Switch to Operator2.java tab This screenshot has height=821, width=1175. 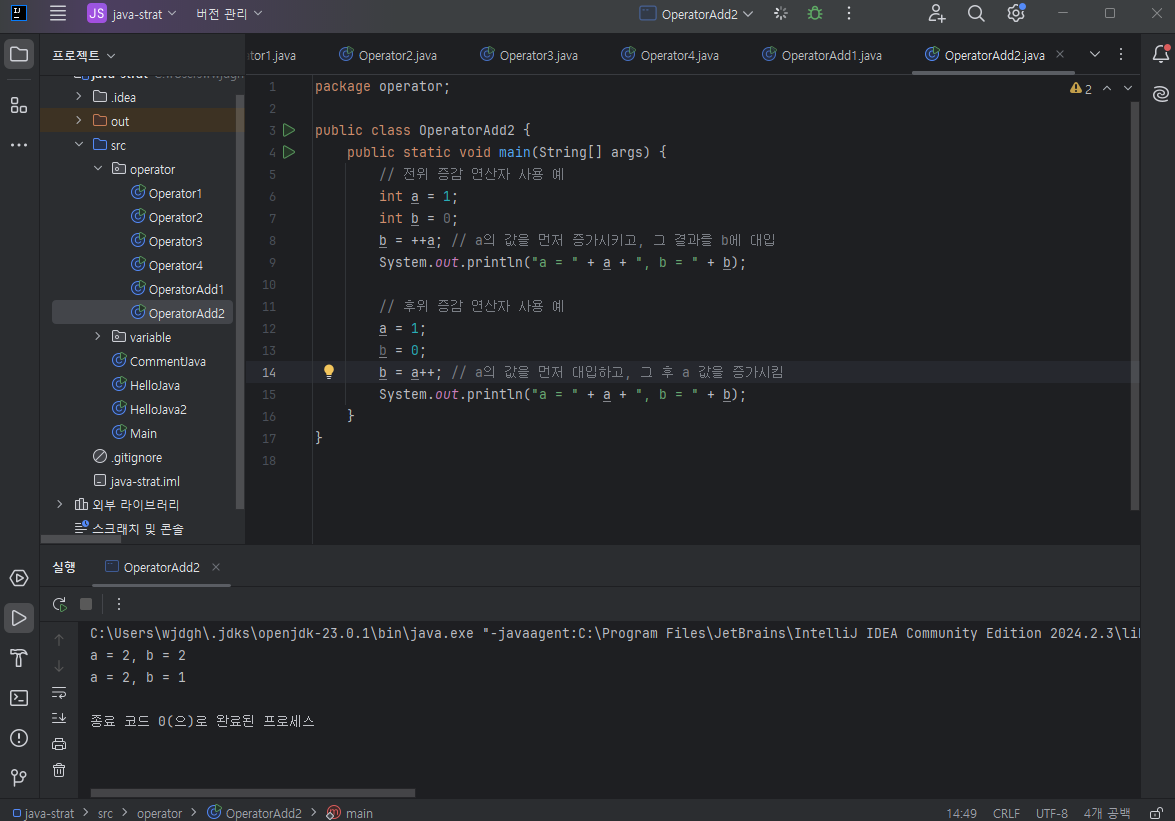[388, 55]
